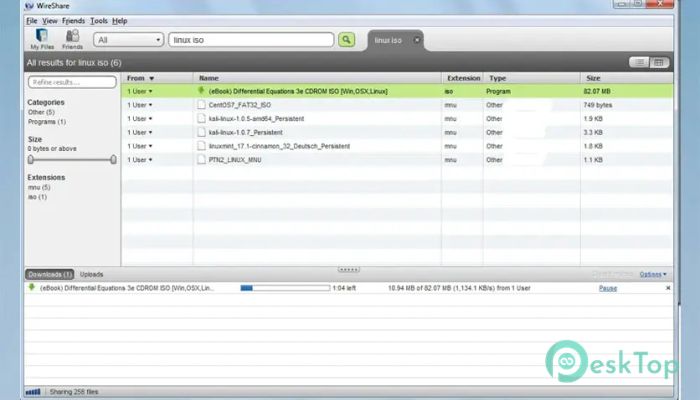Click the green search magnifier button
This screenshot has width=700, height=400.
click(x=346, y=40)
